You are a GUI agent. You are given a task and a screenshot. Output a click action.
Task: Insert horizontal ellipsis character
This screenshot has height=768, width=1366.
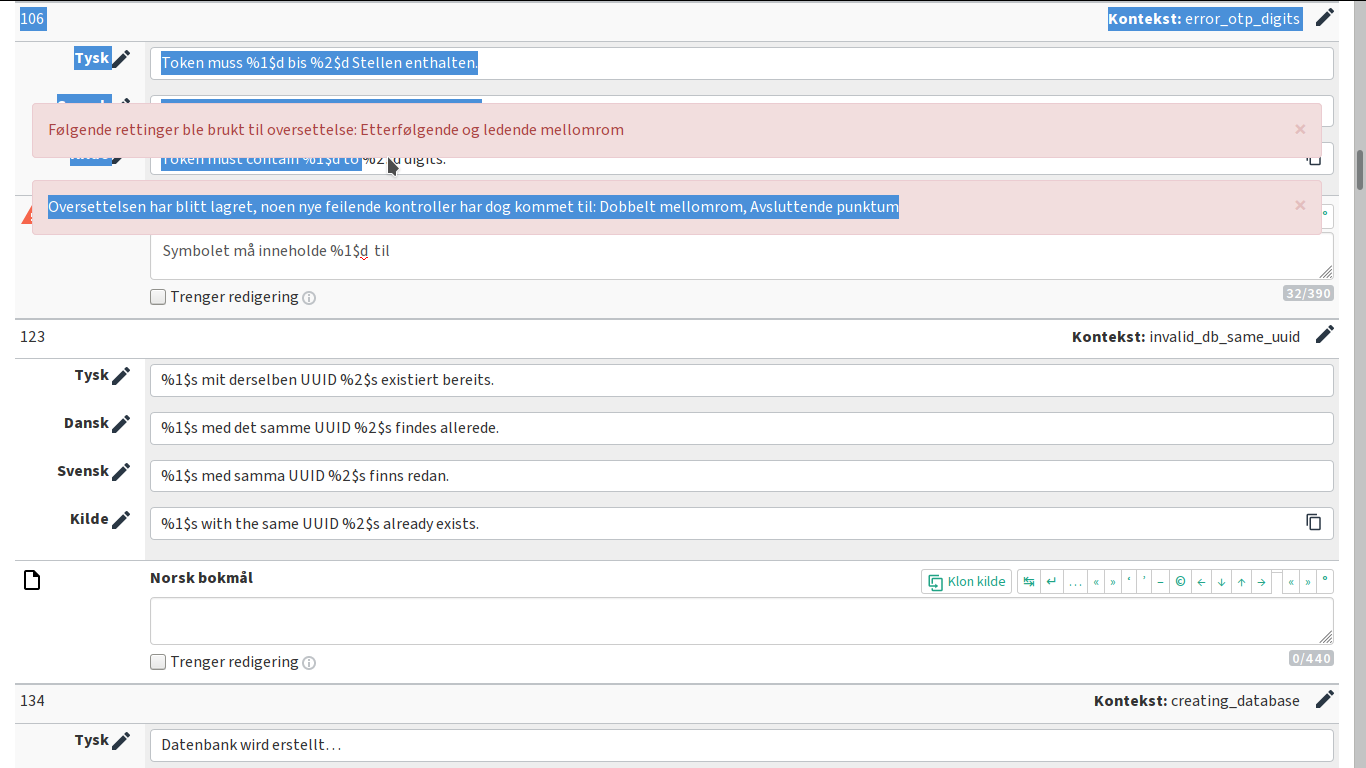[x=1075, y=581]
